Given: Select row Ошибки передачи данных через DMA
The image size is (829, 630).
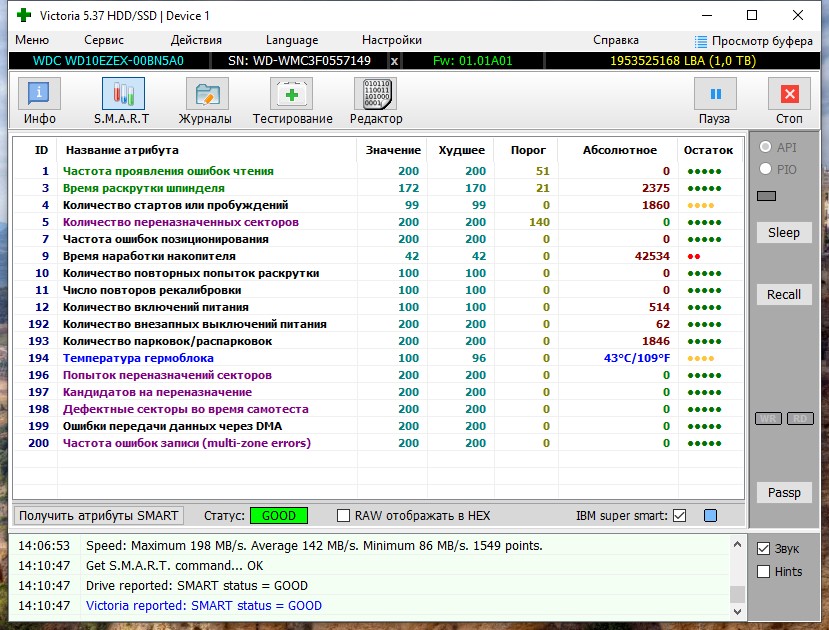Looking at the screenshot, I should (x=378, y=426).
